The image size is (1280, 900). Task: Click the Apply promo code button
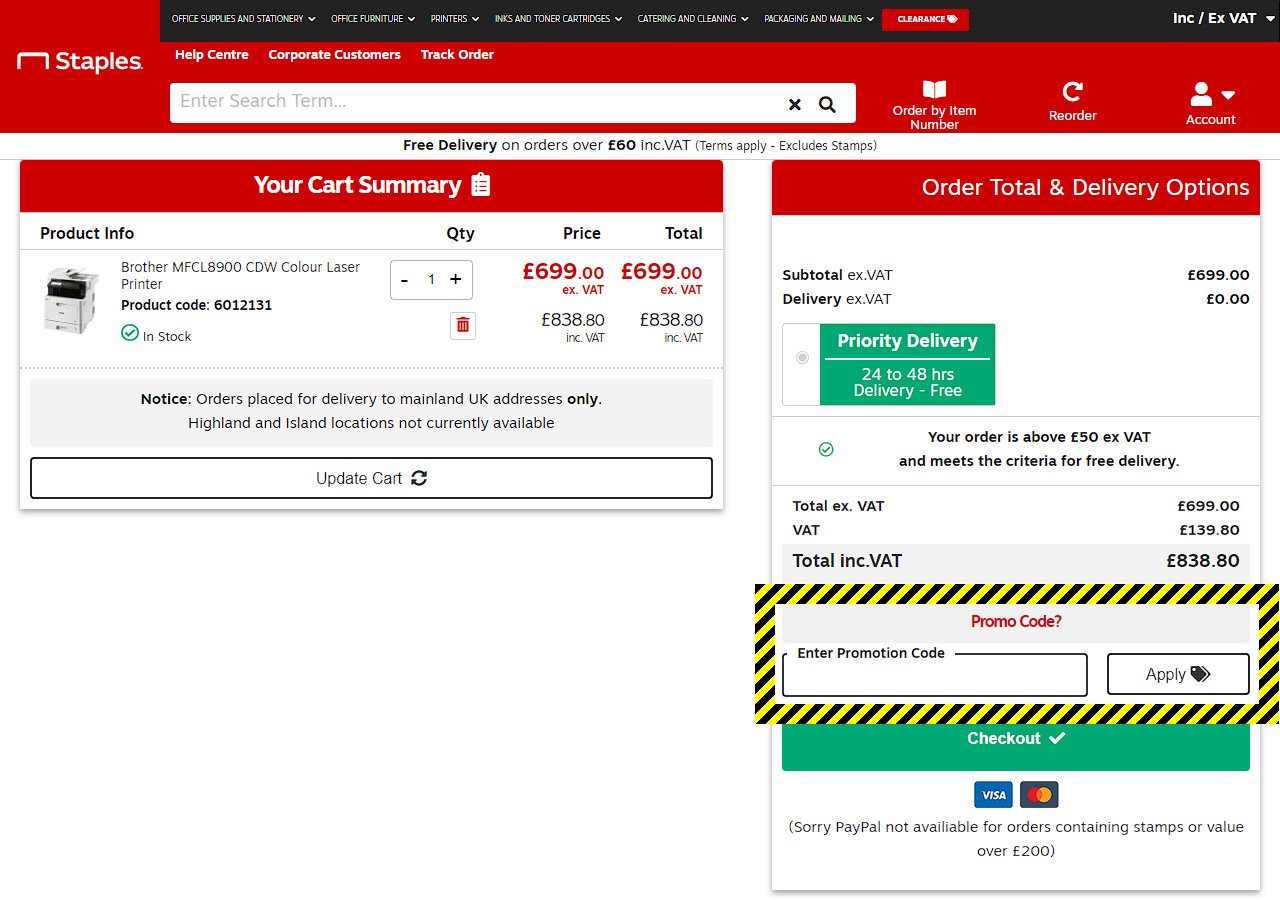point(1178,674)
